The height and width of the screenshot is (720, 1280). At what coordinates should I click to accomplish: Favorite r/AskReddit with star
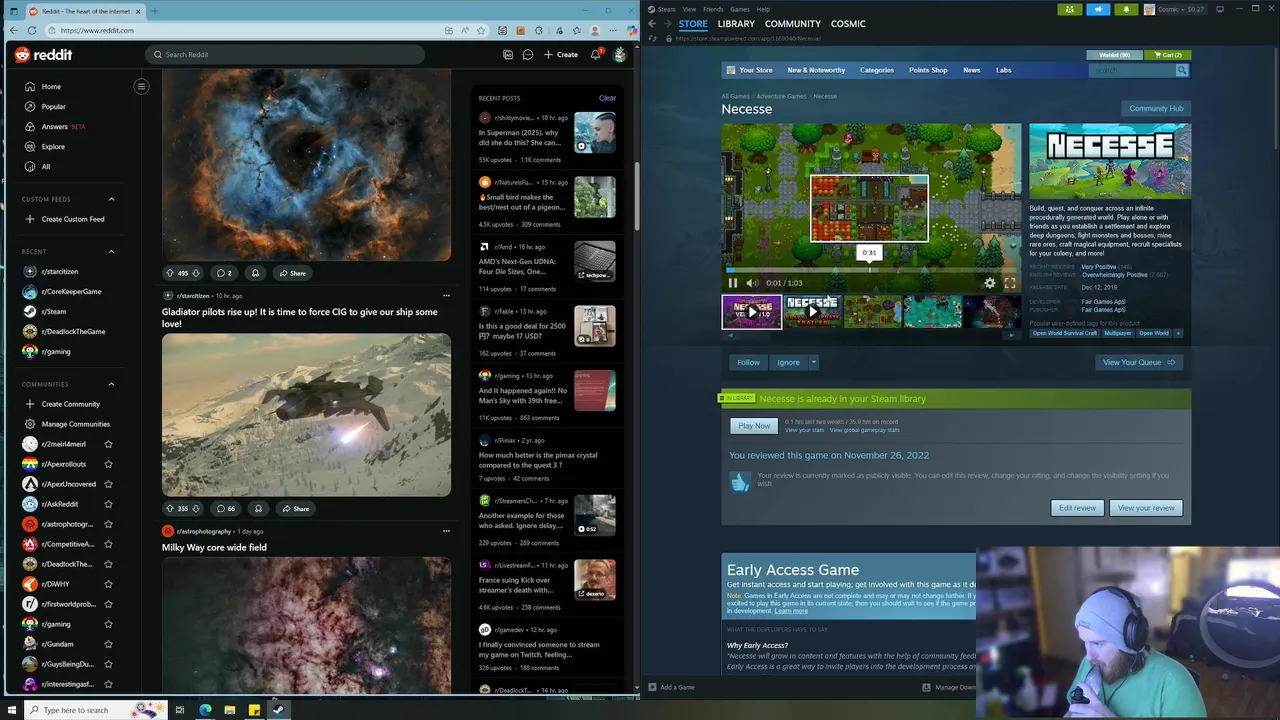108,504
